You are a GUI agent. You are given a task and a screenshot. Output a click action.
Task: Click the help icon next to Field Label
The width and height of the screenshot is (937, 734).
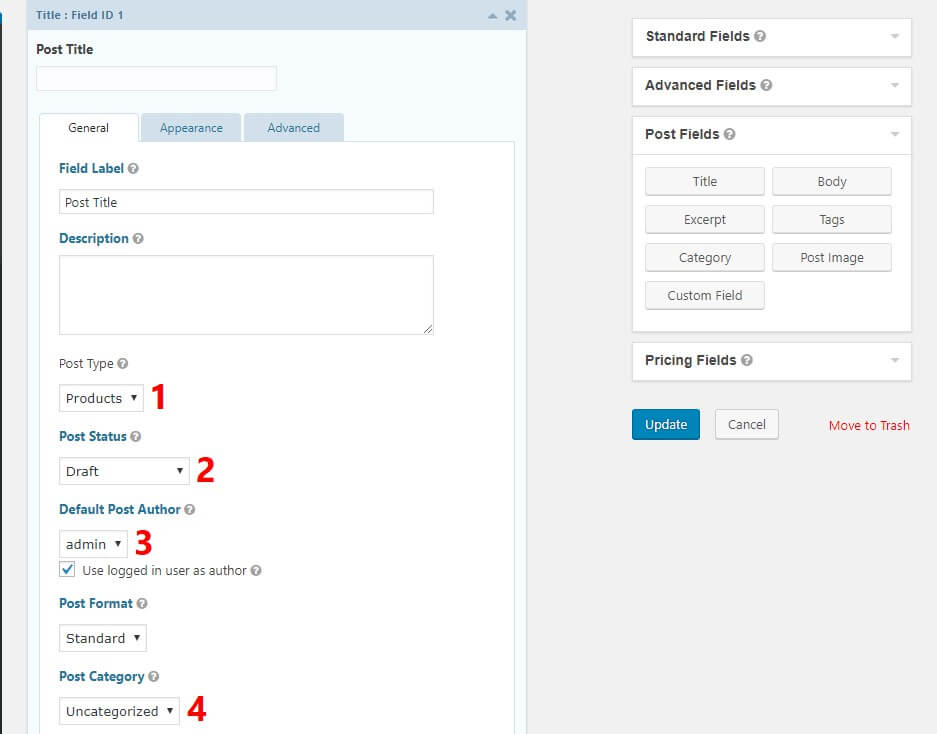pos(134,168)
